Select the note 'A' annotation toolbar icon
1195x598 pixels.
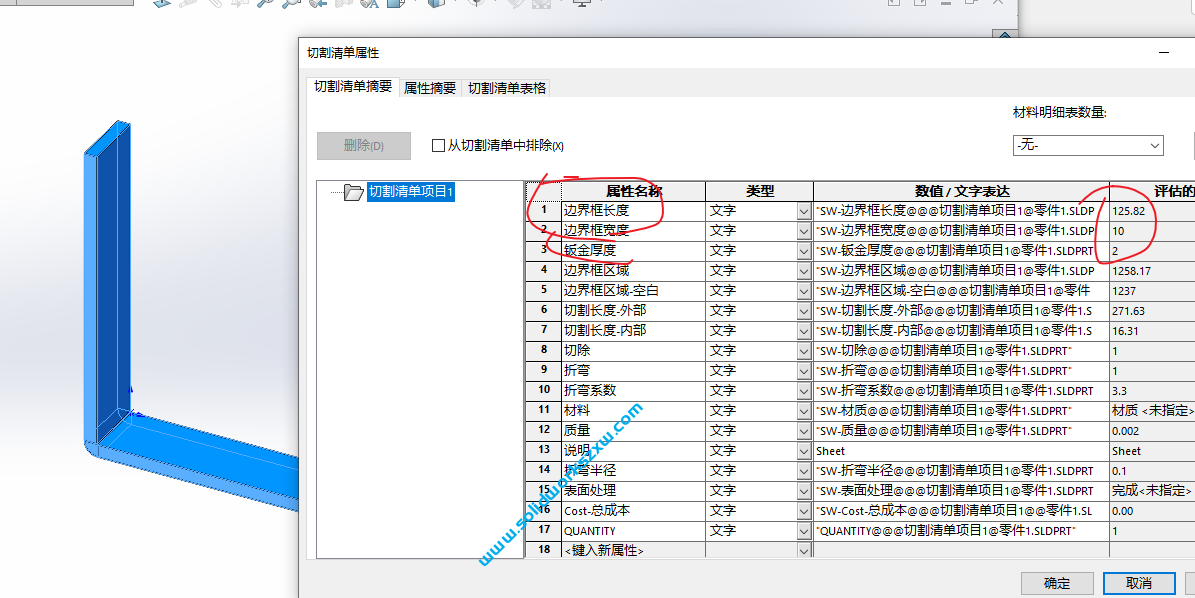point(371,5)
